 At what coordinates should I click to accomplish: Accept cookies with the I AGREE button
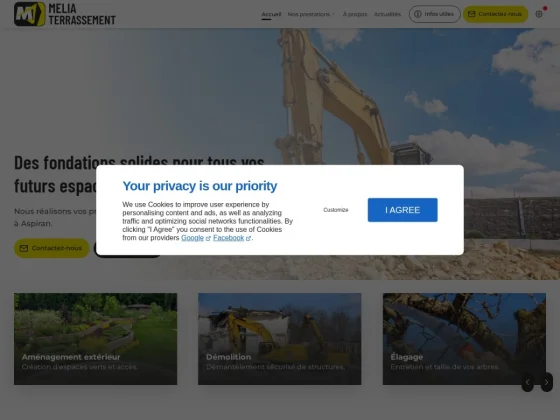(402, 210)
